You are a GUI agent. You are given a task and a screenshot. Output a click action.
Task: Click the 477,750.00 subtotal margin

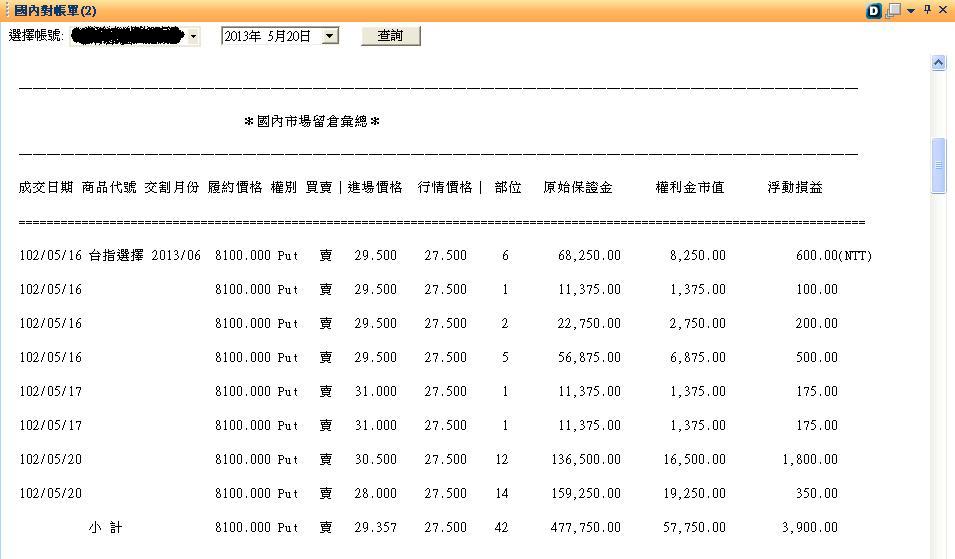(586, 528)
